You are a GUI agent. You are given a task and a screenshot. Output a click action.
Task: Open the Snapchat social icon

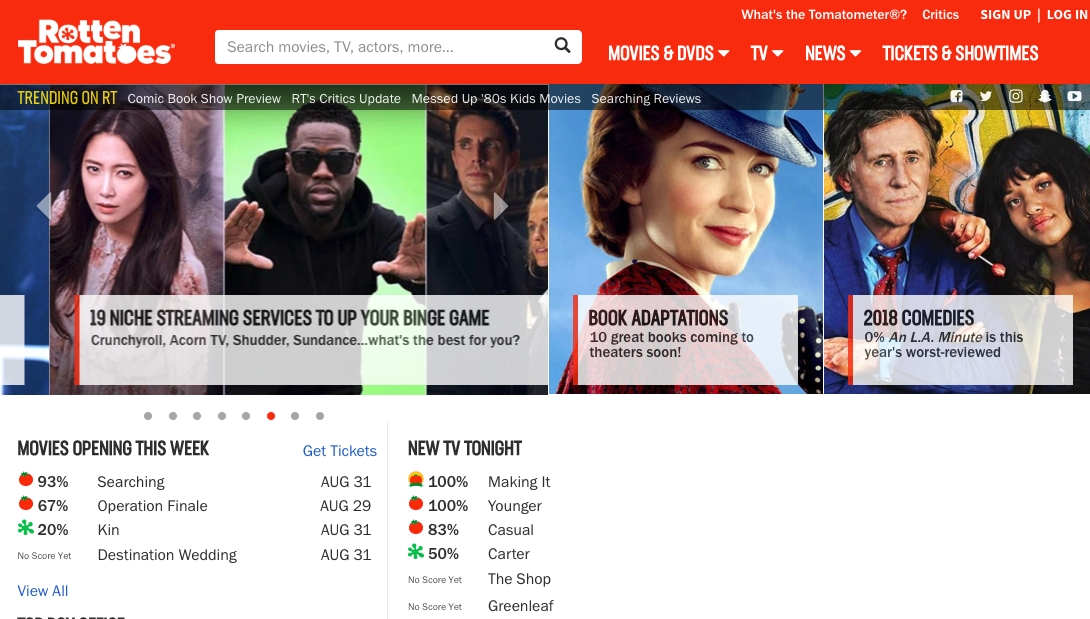pos(1045,96)
